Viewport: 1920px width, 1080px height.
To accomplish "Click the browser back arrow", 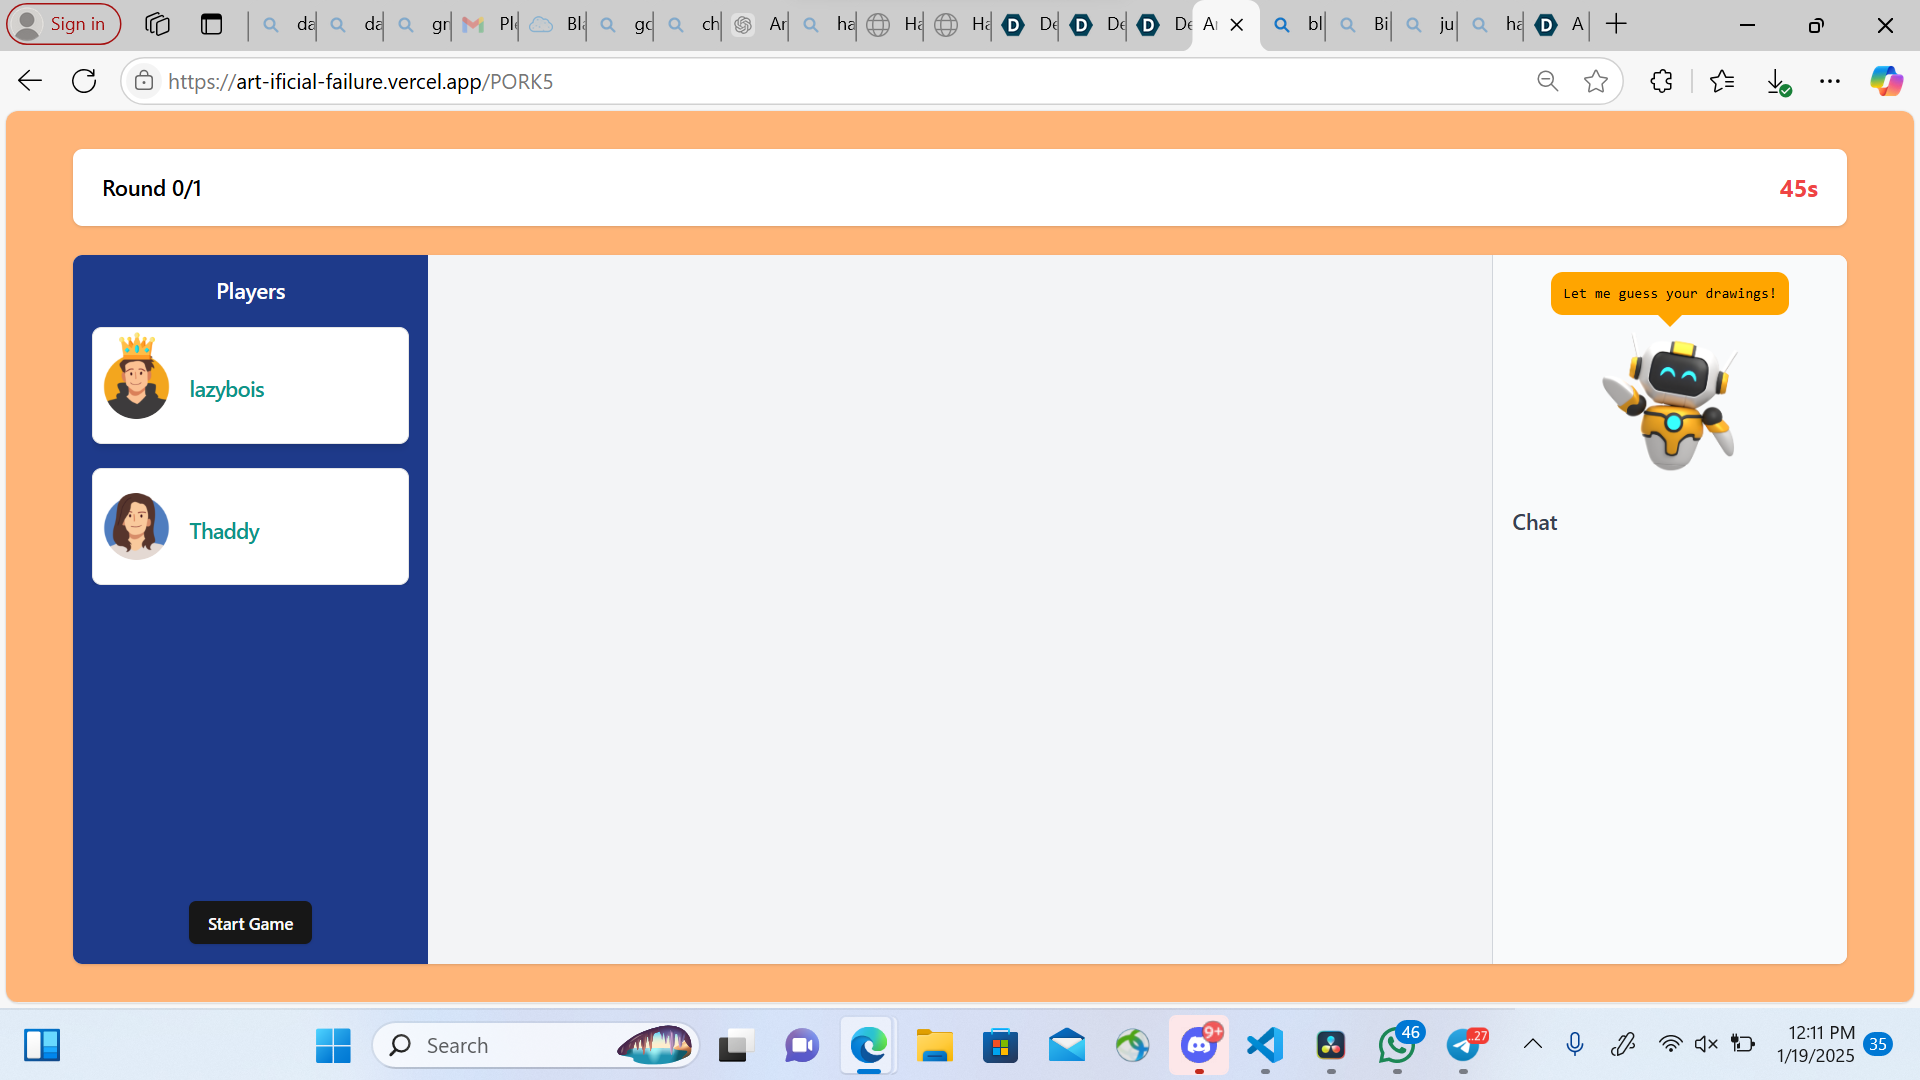I will [x=30, y=81].
